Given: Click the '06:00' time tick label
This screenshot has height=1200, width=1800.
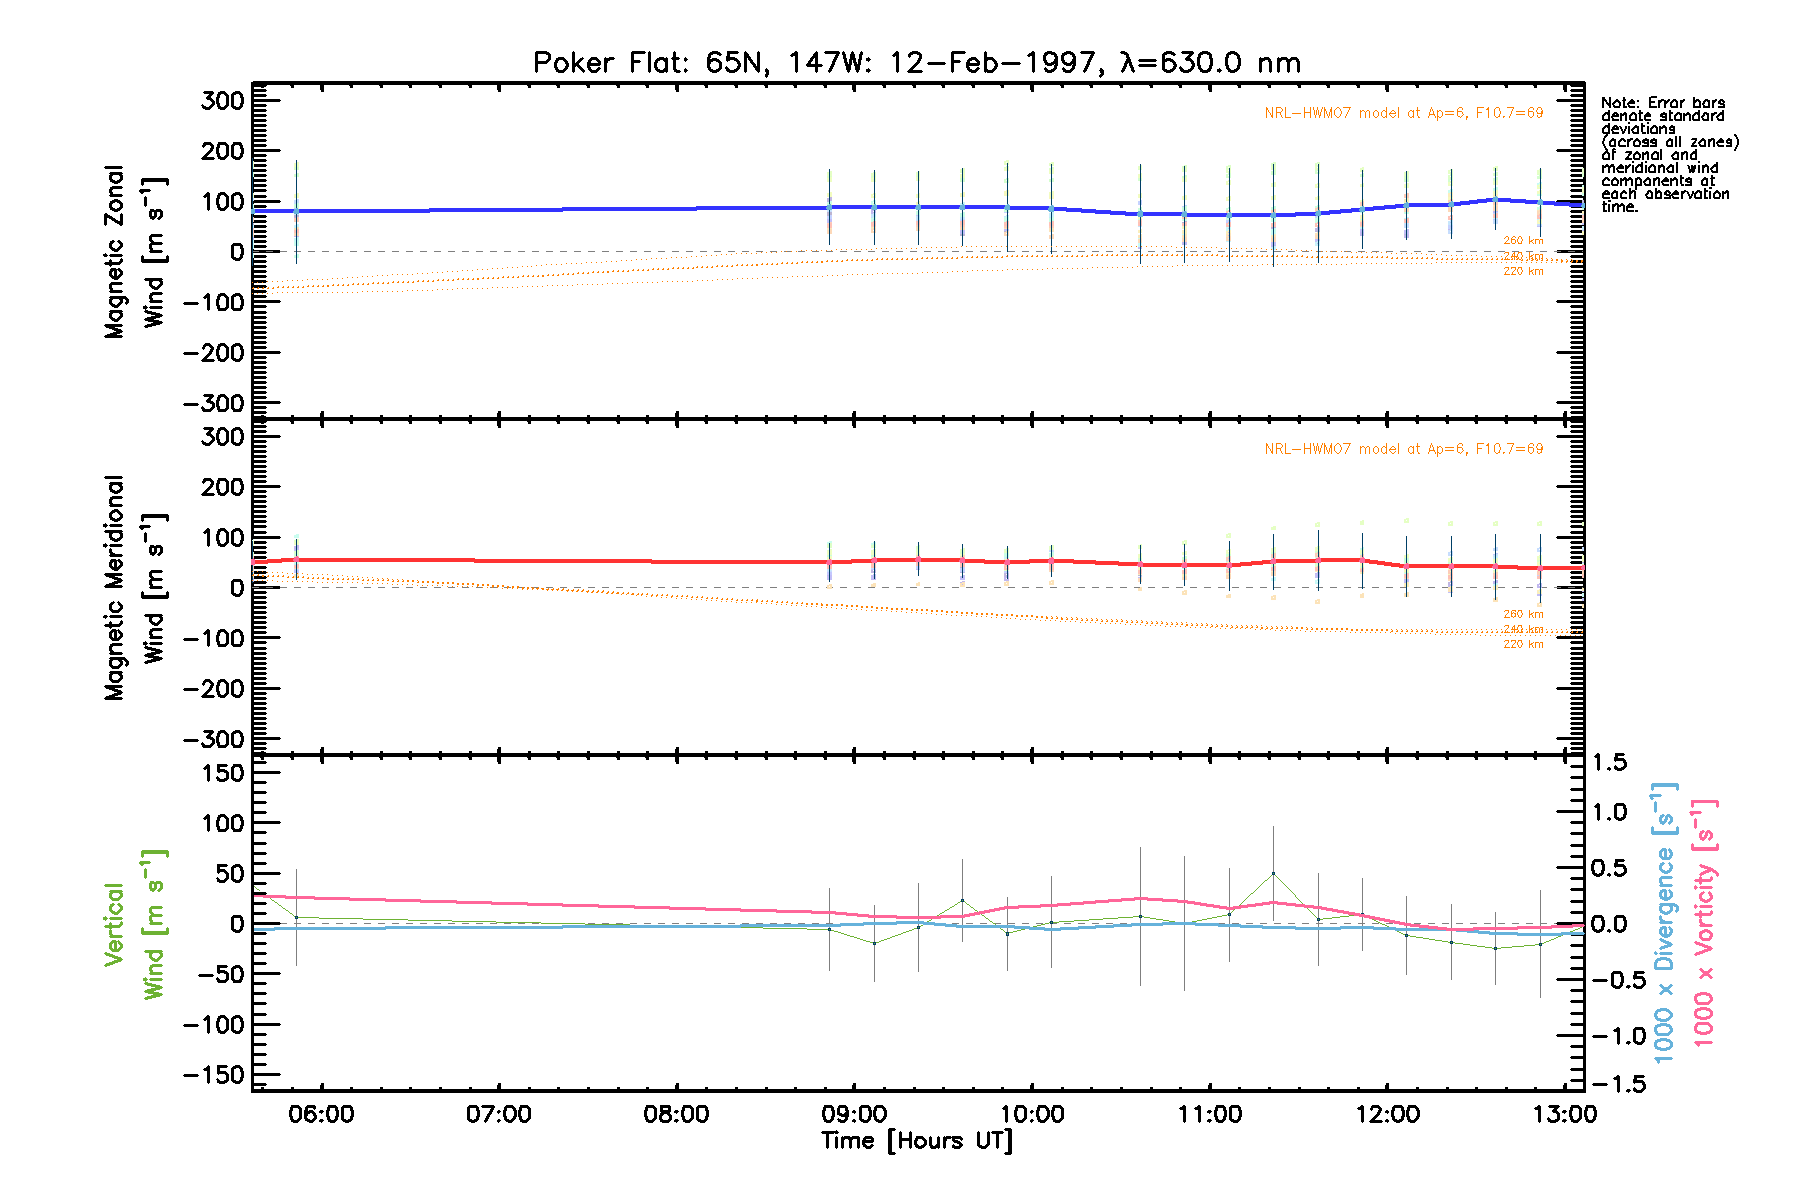Looking at the screenshot, I should pyautogui.click(x=321, y=1115).
